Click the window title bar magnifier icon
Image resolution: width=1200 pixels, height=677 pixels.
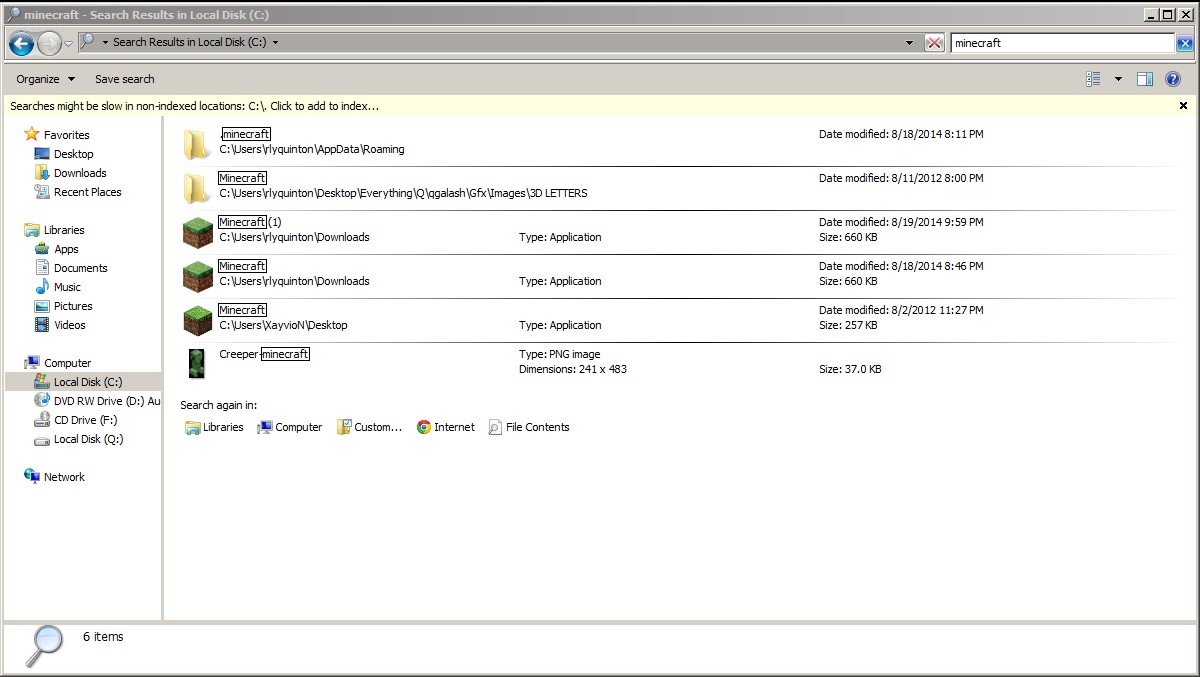coord(12,14)
